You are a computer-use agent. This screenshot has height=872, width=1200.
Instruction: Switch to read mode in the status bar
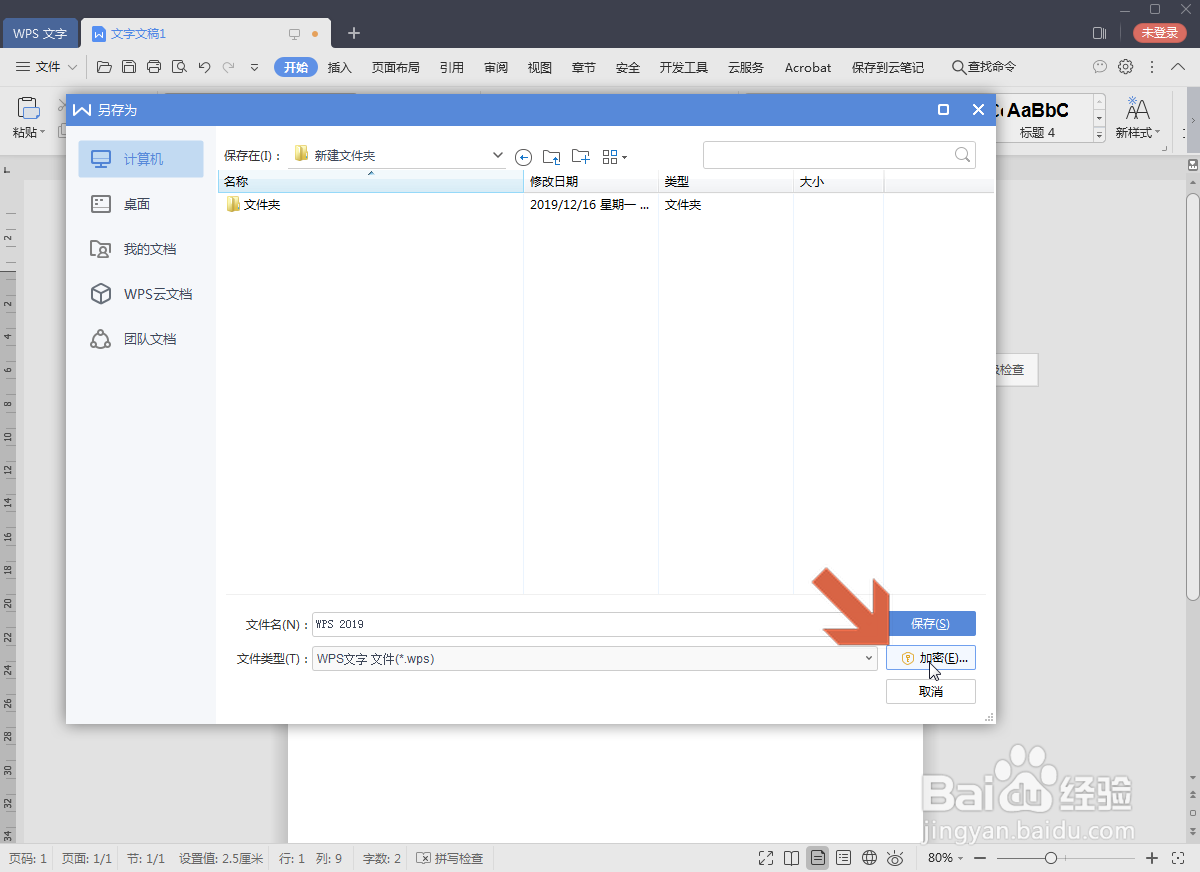(791, 857)
